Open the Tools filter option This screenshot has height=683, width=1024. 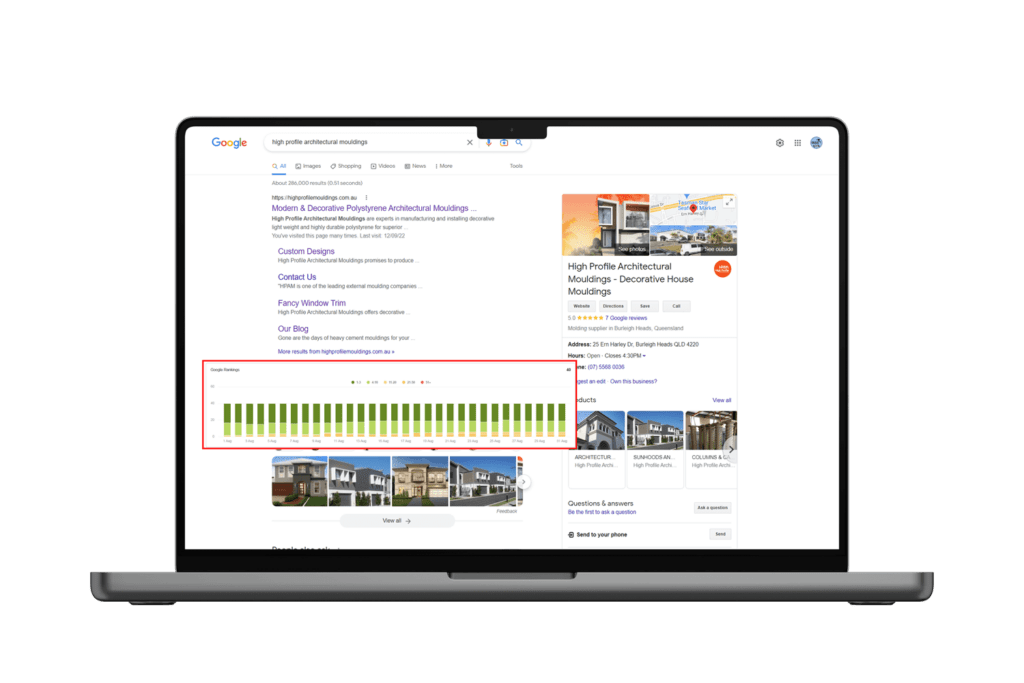516,166
